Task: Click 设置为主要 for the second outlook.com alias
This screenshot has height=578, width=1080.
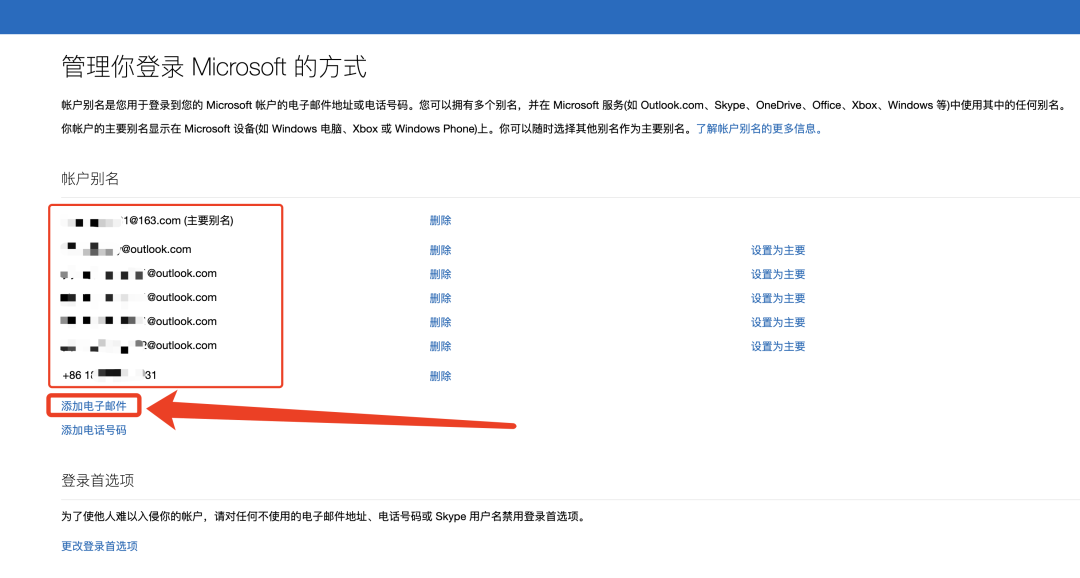Action: coord(777,273)
